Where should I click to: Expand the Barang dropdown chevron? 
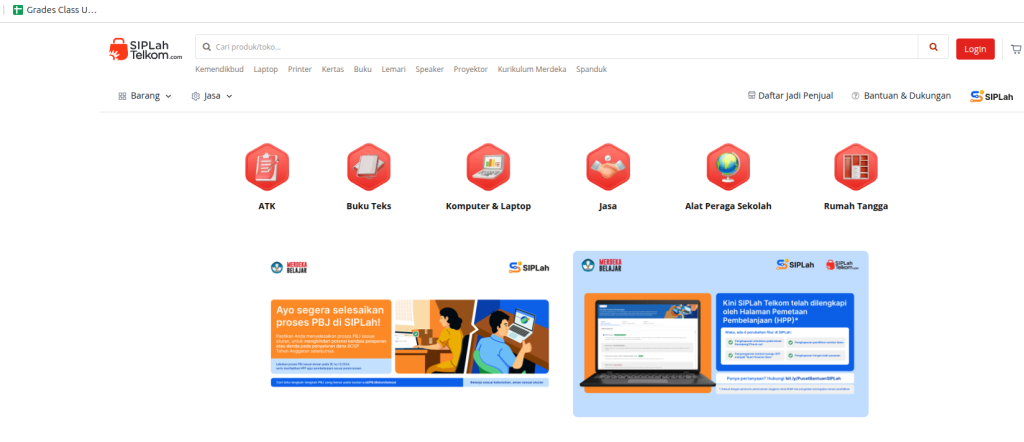pyautogui.click(x=168, y=96)
